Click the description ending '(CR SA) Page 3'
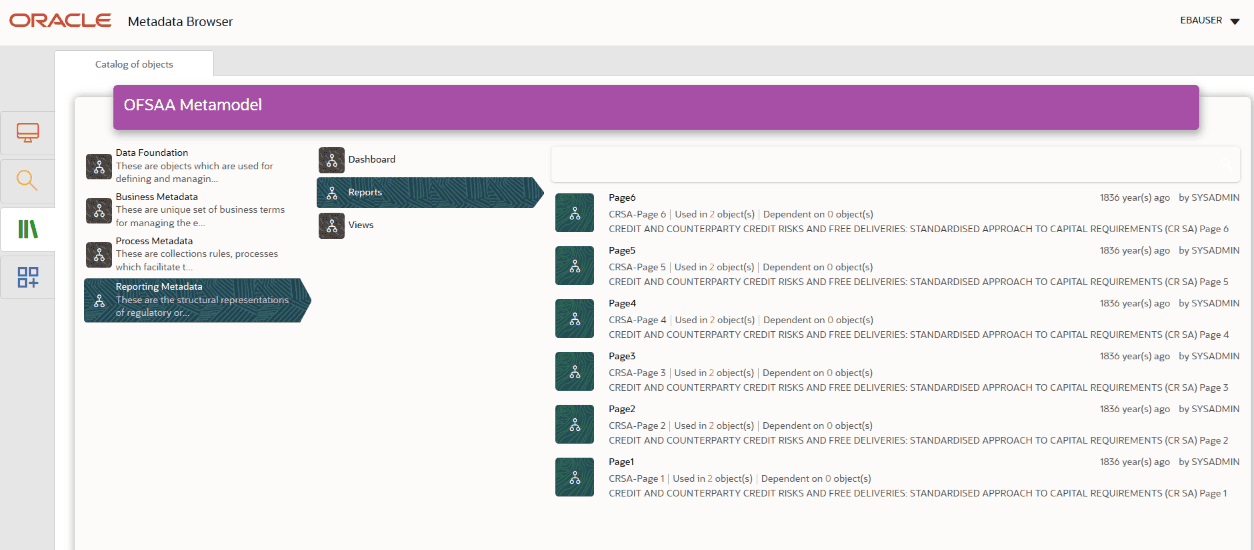Image resolution: width=1254 pixels, height=550 pixels. [x=918, y=388]
